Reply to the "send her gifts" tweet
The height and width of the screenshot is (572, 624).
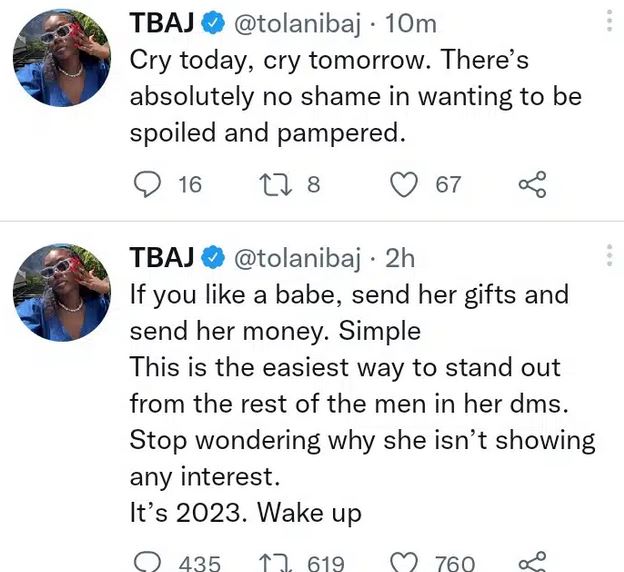(x=147, y=562)
